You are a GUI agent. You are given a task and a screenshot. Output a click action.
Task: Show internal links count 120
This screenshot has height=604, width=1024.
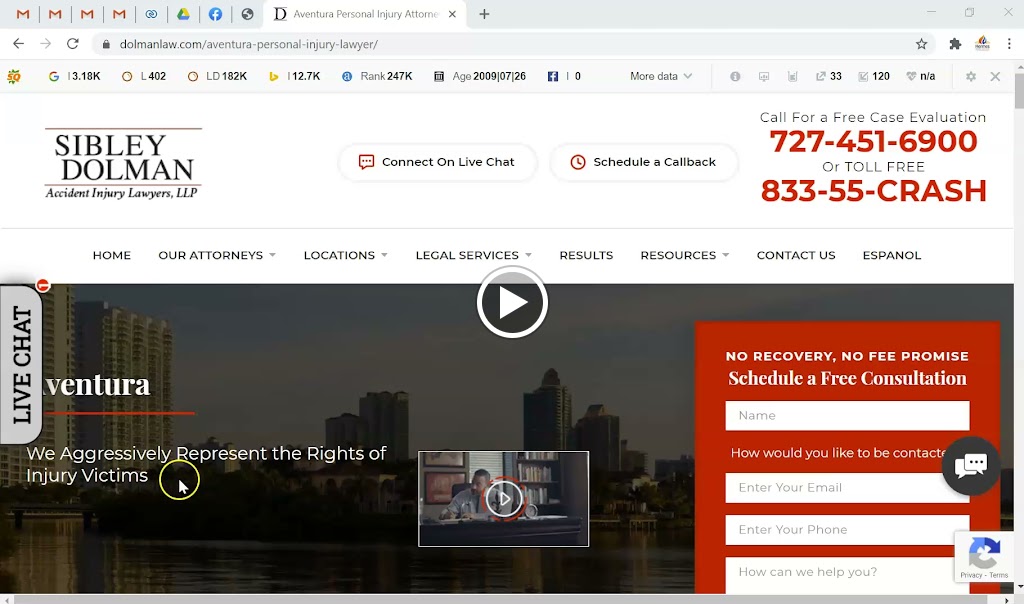coord(874,76)
